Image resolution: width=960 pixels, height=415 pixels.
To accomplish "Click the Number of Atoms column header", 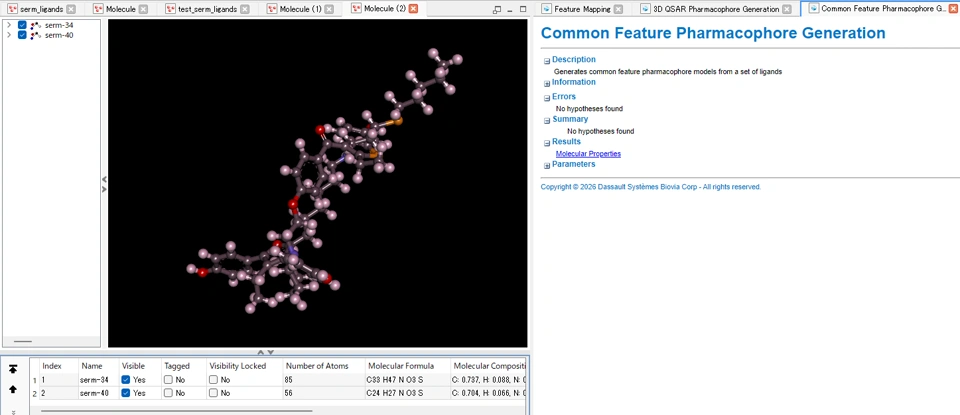I will 324,366.
